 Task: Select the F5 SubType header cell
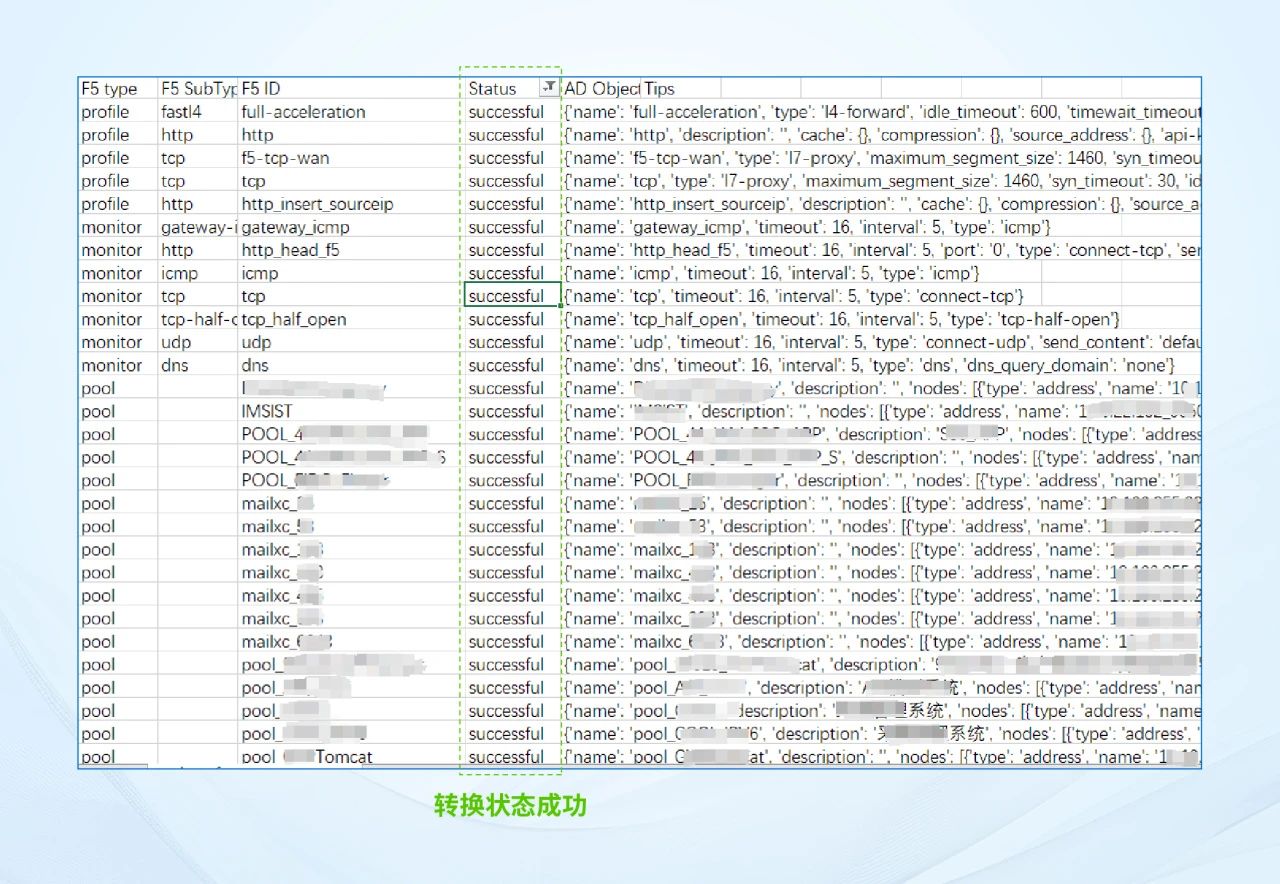point(199,89)
